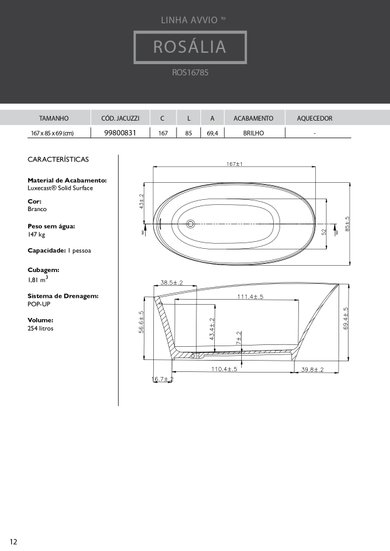Click the BRILHO finish cell
This screenshot has height=551, width=390.
[x=253, y=133]
